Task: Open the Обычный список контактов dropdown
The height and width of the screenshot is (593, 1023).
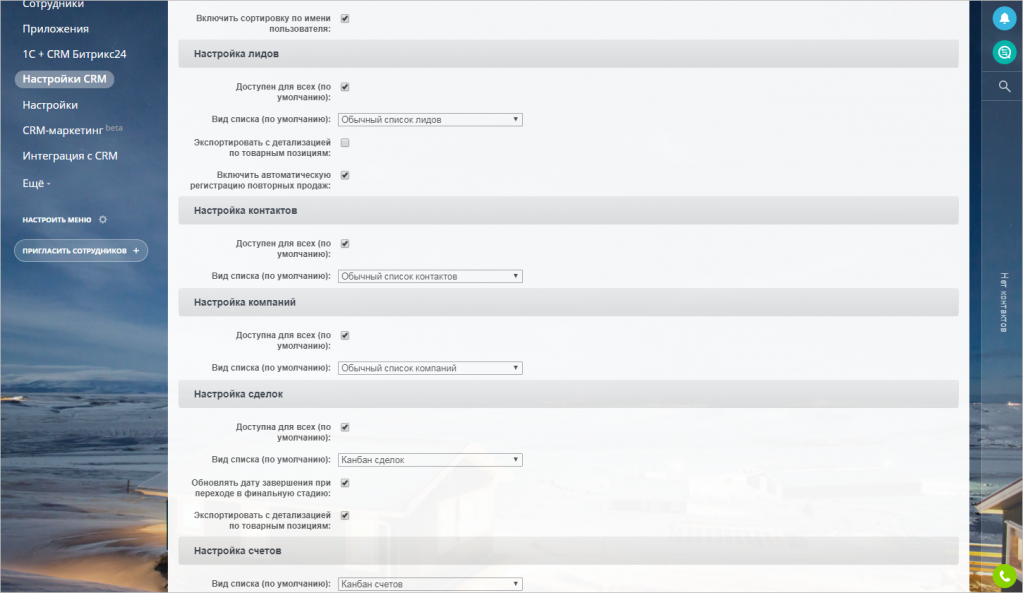Action: tap(430, 276)
